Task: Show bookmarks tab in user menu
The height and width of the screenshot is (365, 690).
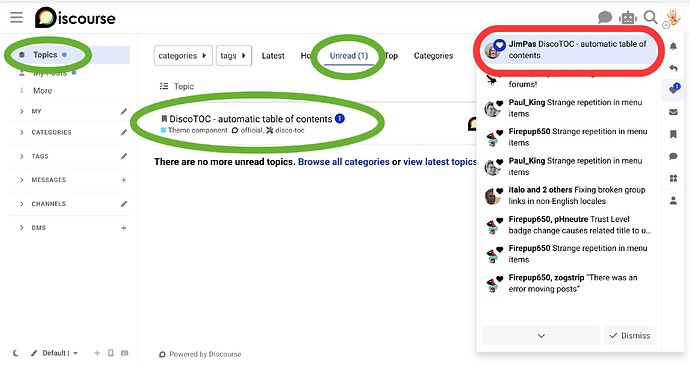Action: point(673,134)
